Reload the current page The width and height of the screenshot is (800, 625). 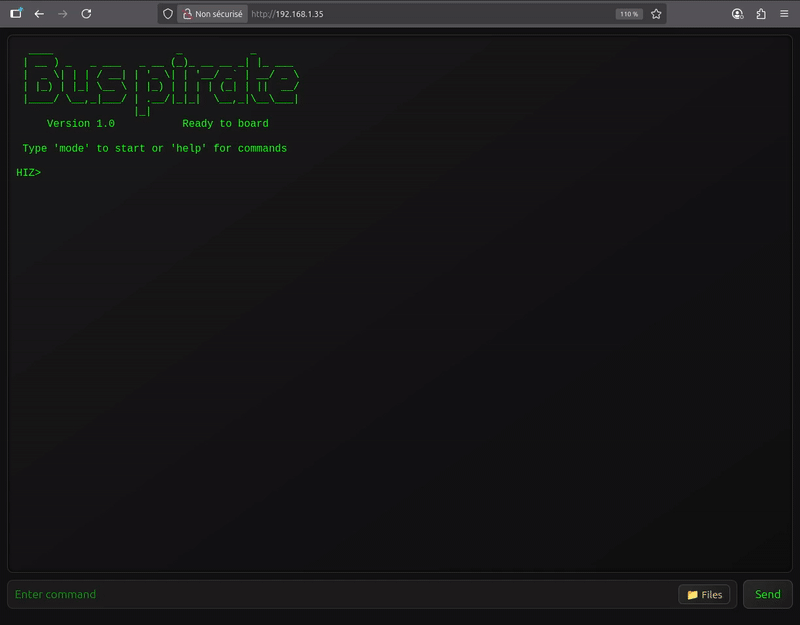pyautogui.click(x=87, y=14)
